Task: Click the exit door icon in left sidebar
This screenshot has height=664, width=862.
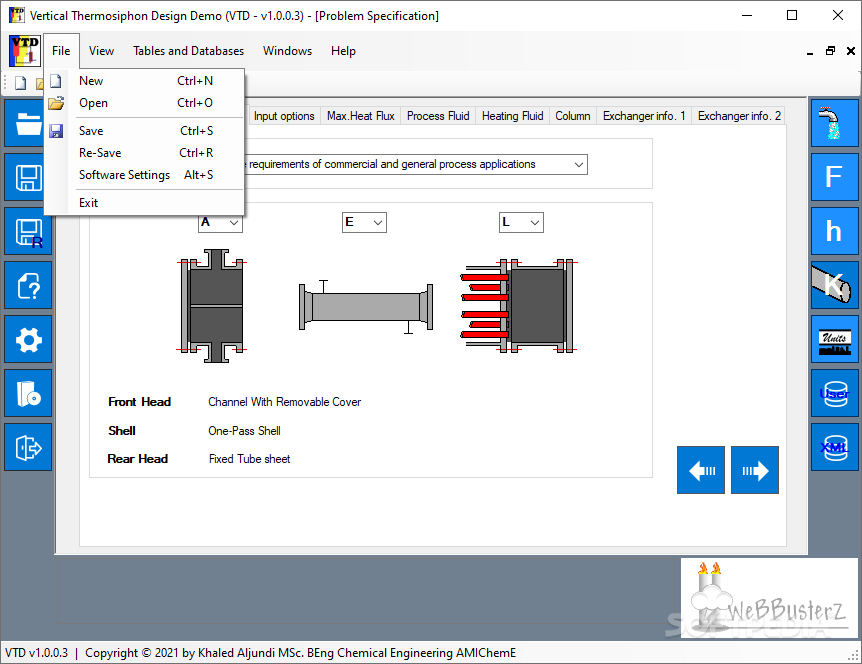Action: tap(28, 447)
